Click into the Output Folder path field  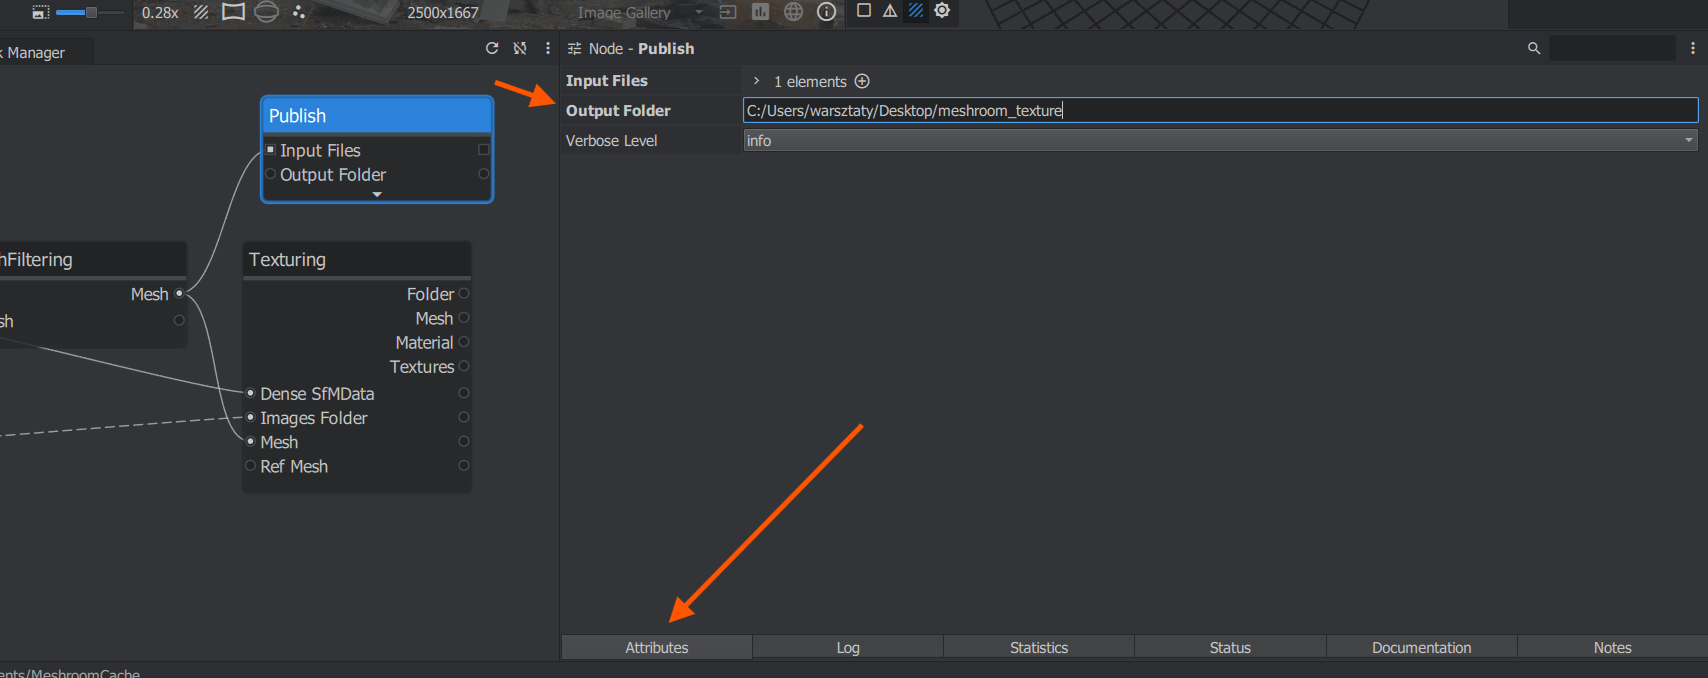(1220, 110)
